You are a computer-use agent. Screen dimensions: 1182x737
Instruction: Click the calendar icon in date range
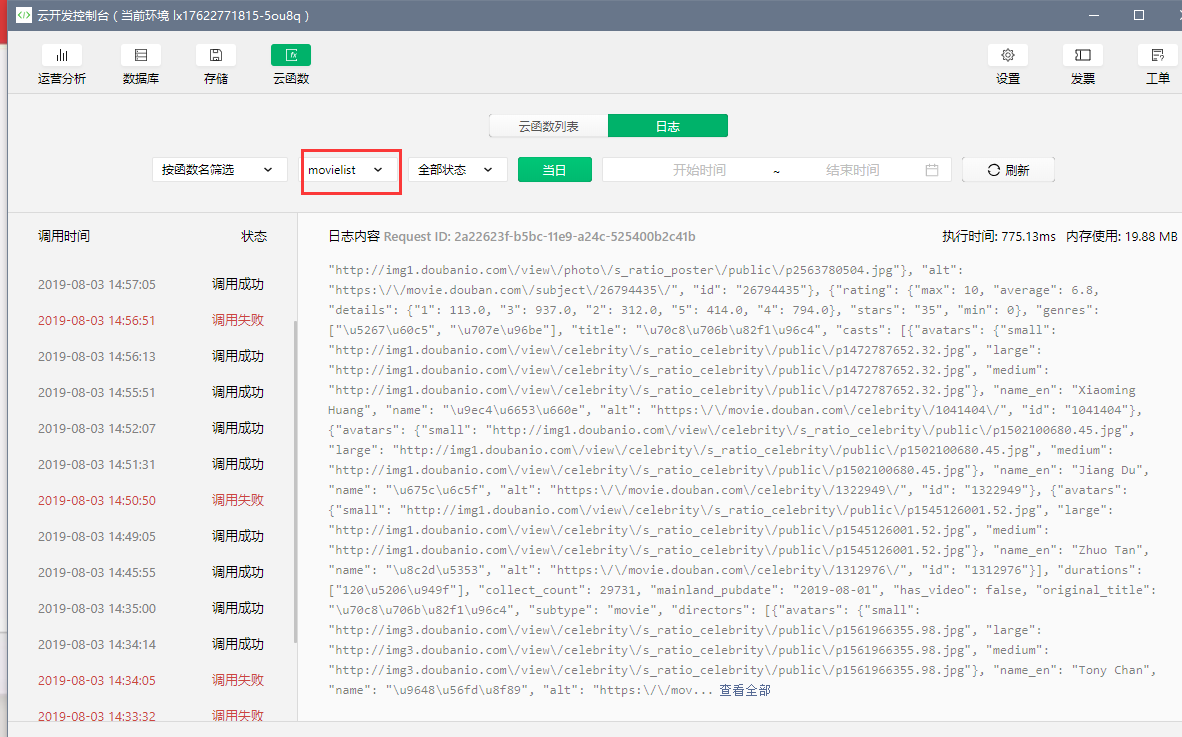(x=932, y=170)
